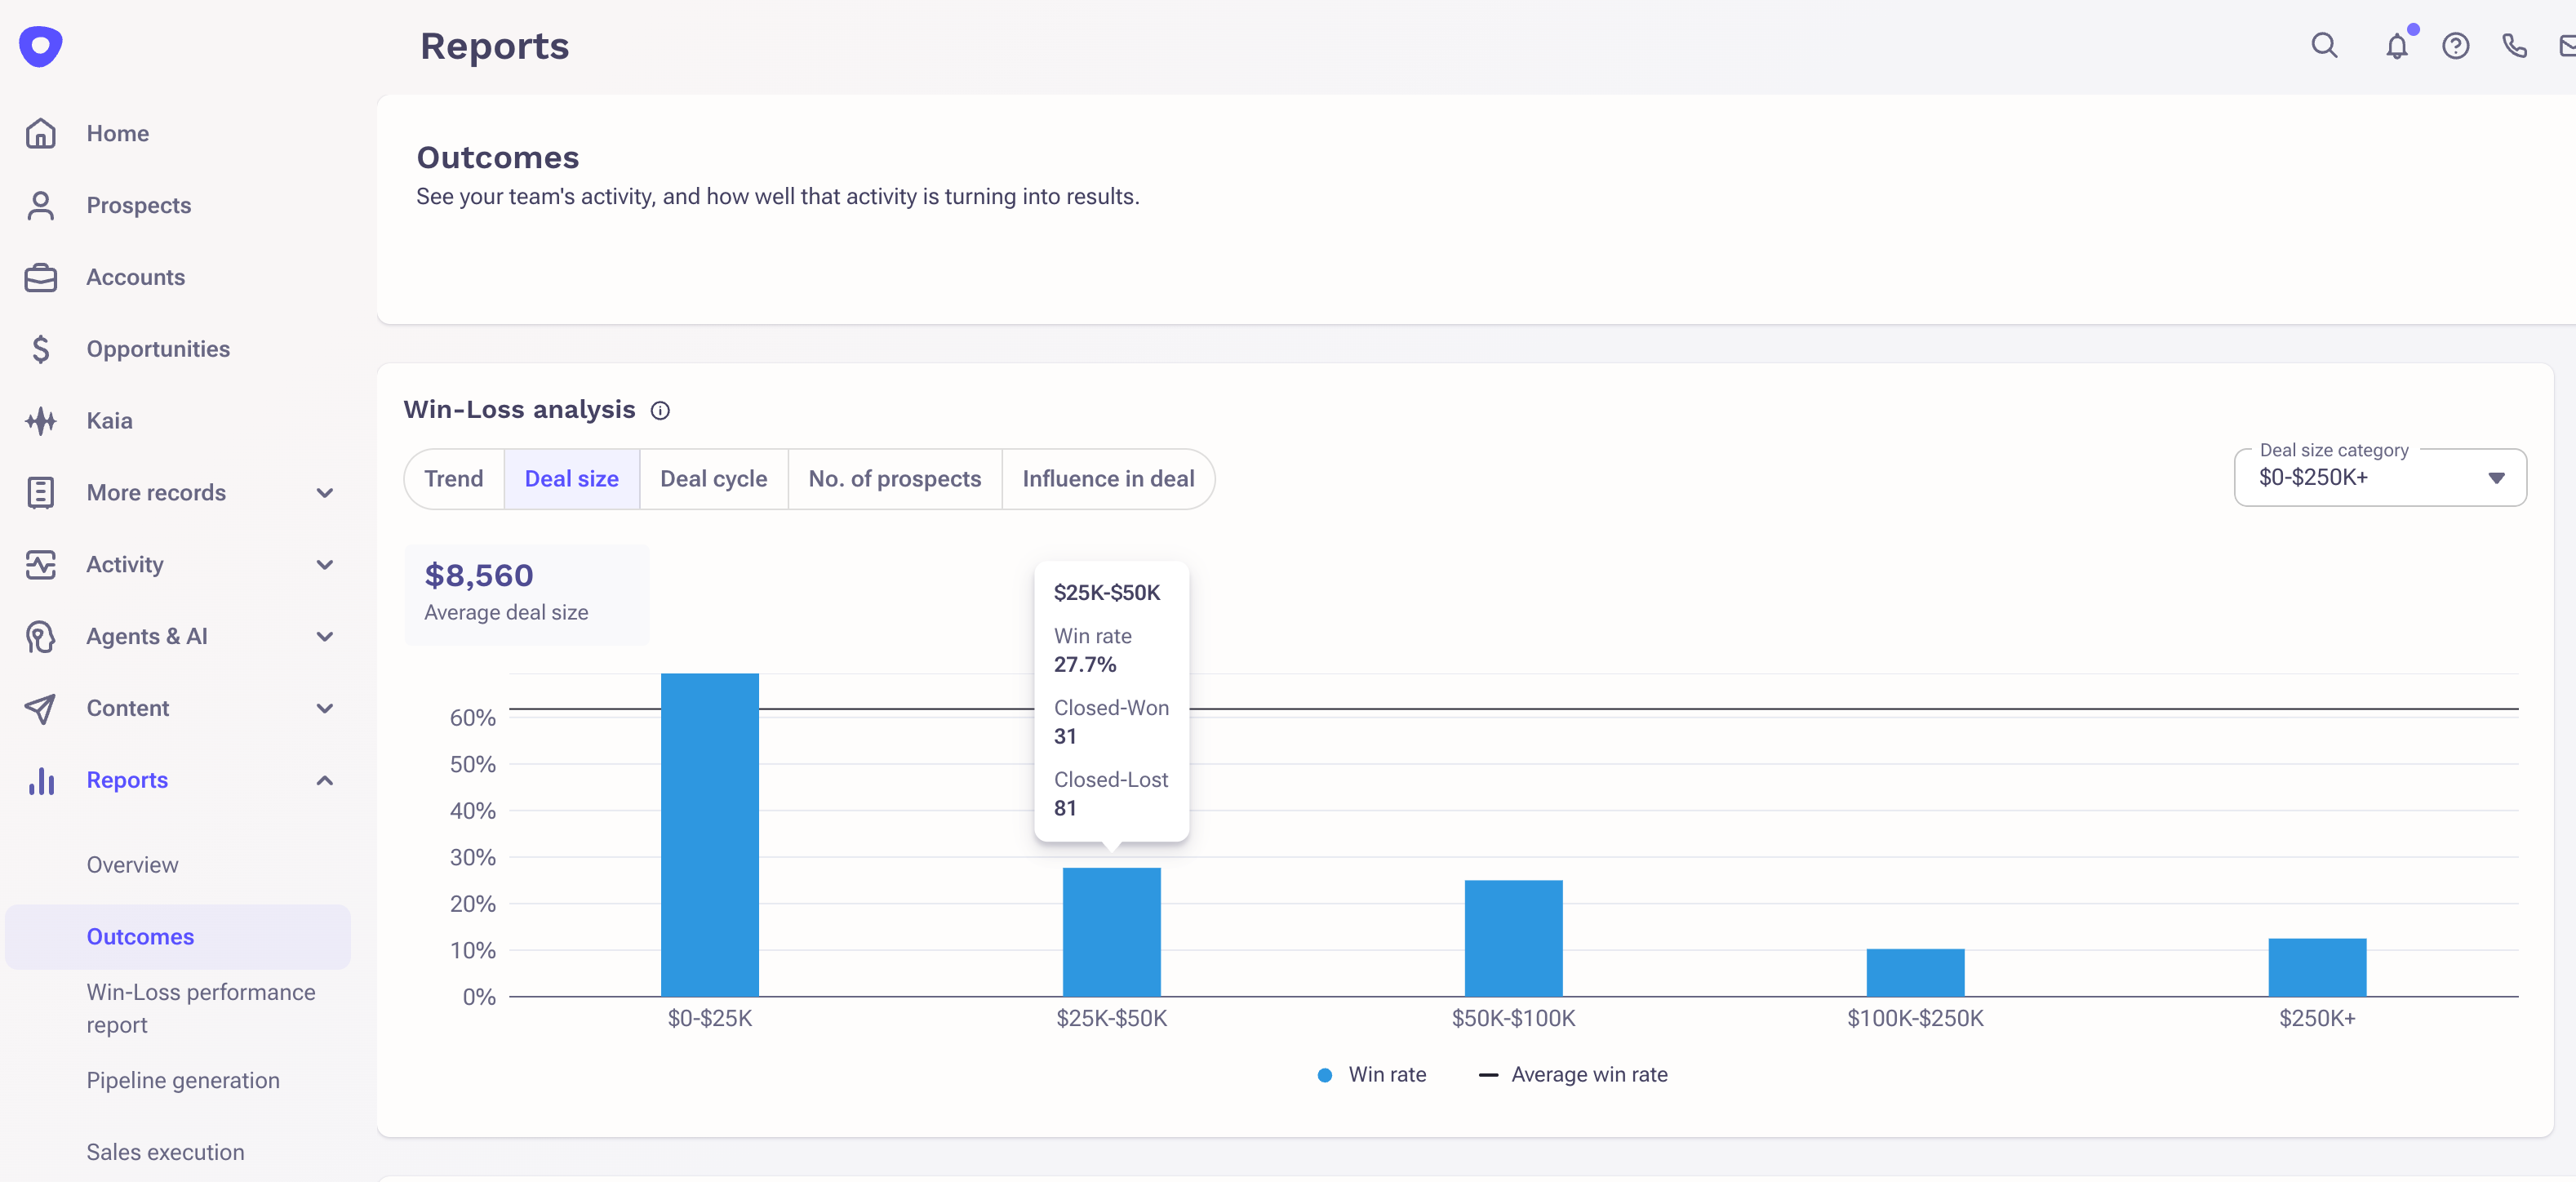Select the phone icon in top bar

[x=2514, y=46]
